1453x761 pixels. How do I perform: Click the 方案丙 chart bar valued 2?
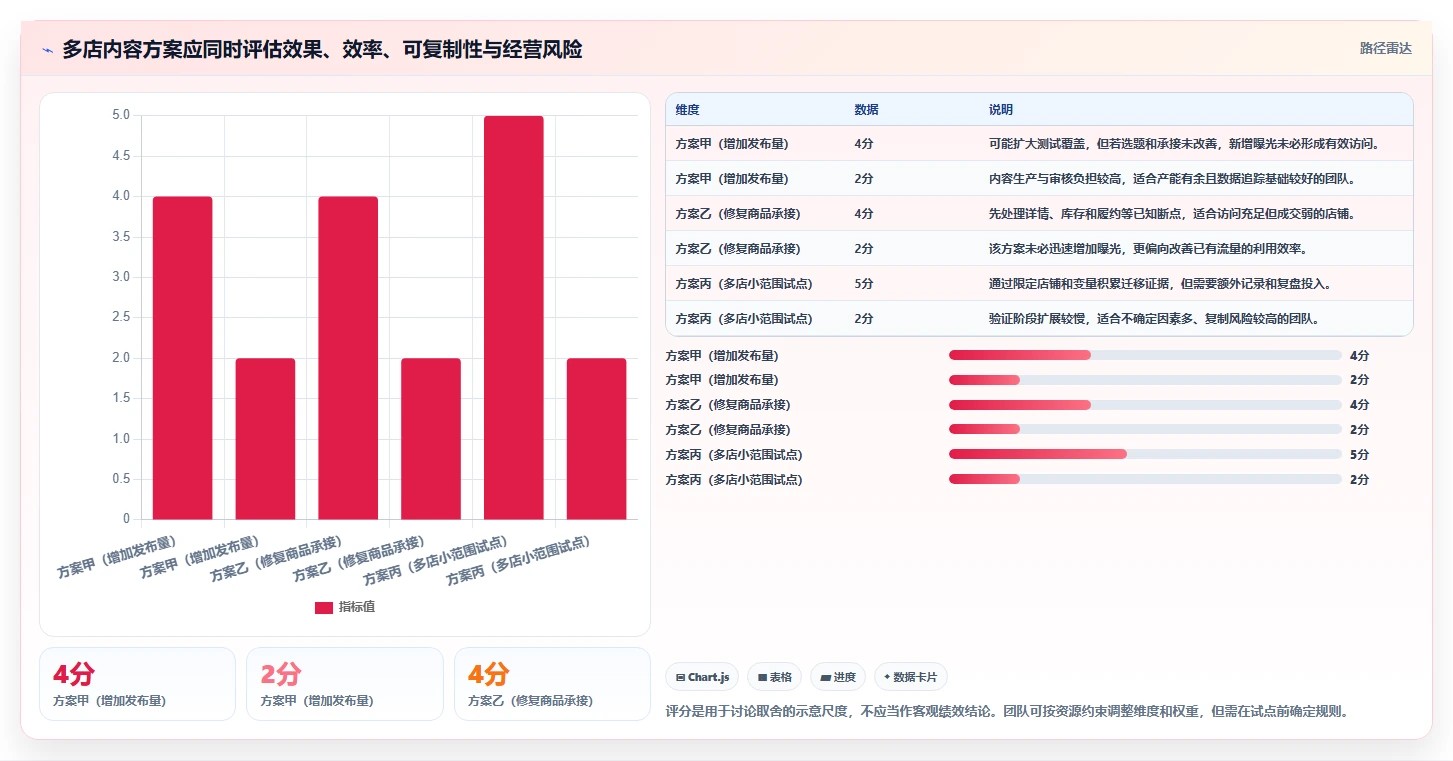(597, 438)
